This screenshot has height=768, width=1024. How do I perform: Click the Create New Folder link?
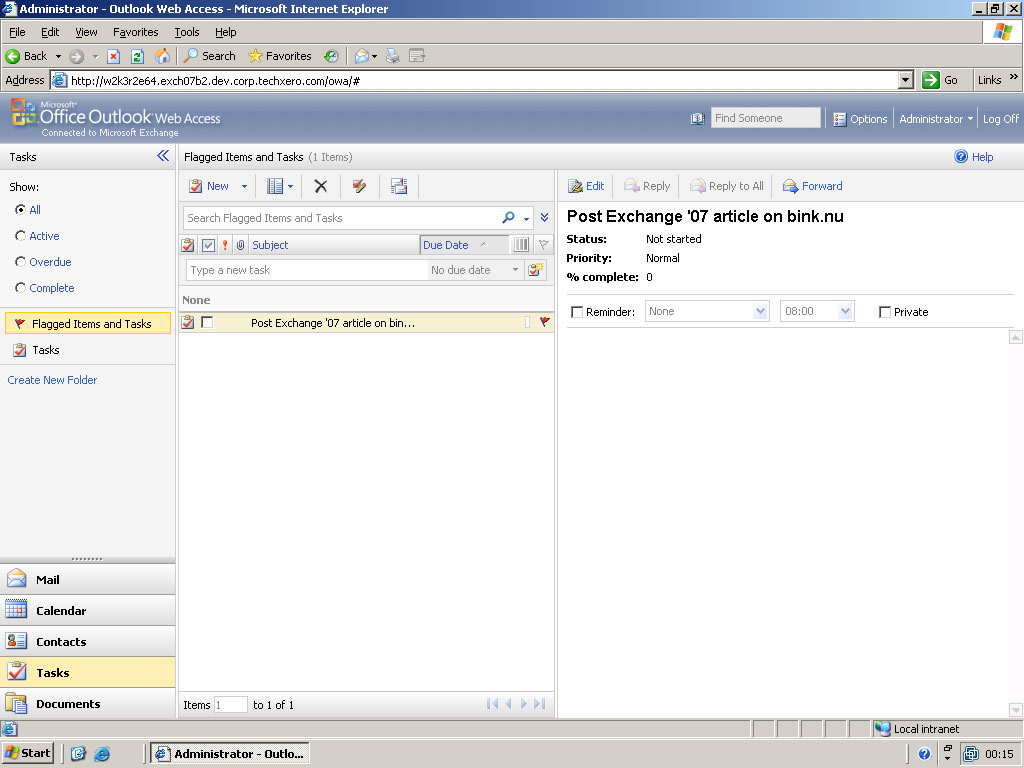[52, 380]
